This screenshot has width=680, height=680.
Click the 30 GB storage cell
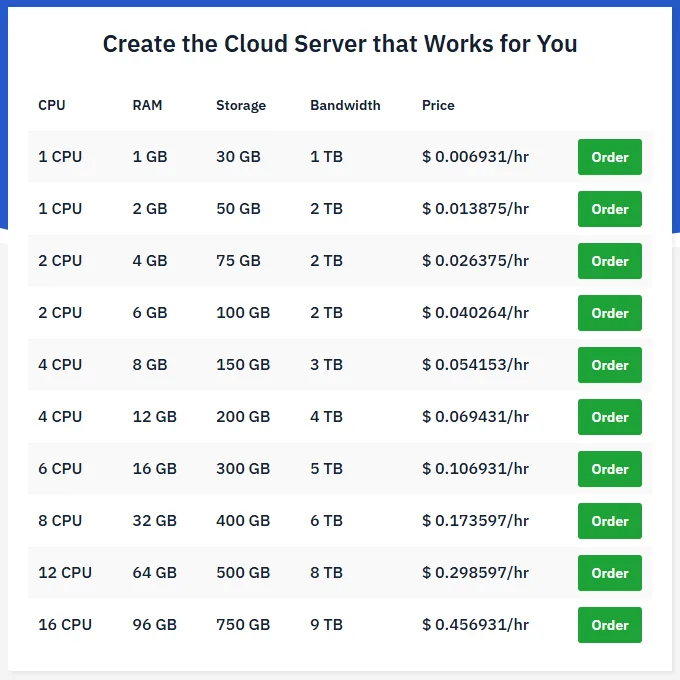(x=238, y=157)
